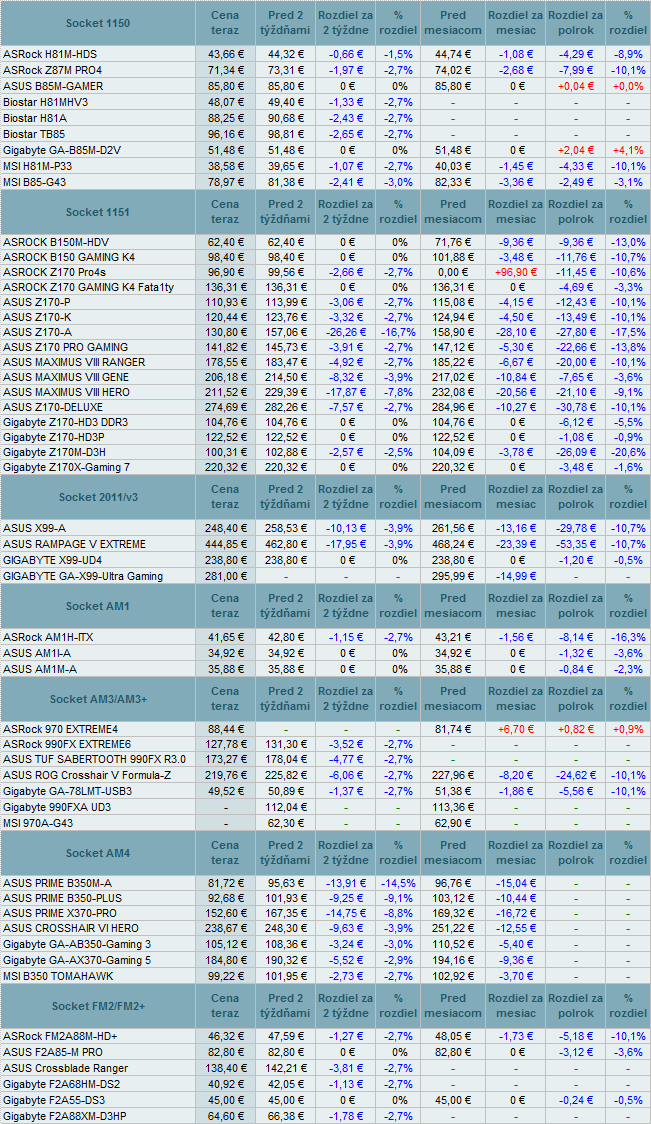Click the Socket AM3/AM3+ section header

pyautogui.click(x=98, y=699)
